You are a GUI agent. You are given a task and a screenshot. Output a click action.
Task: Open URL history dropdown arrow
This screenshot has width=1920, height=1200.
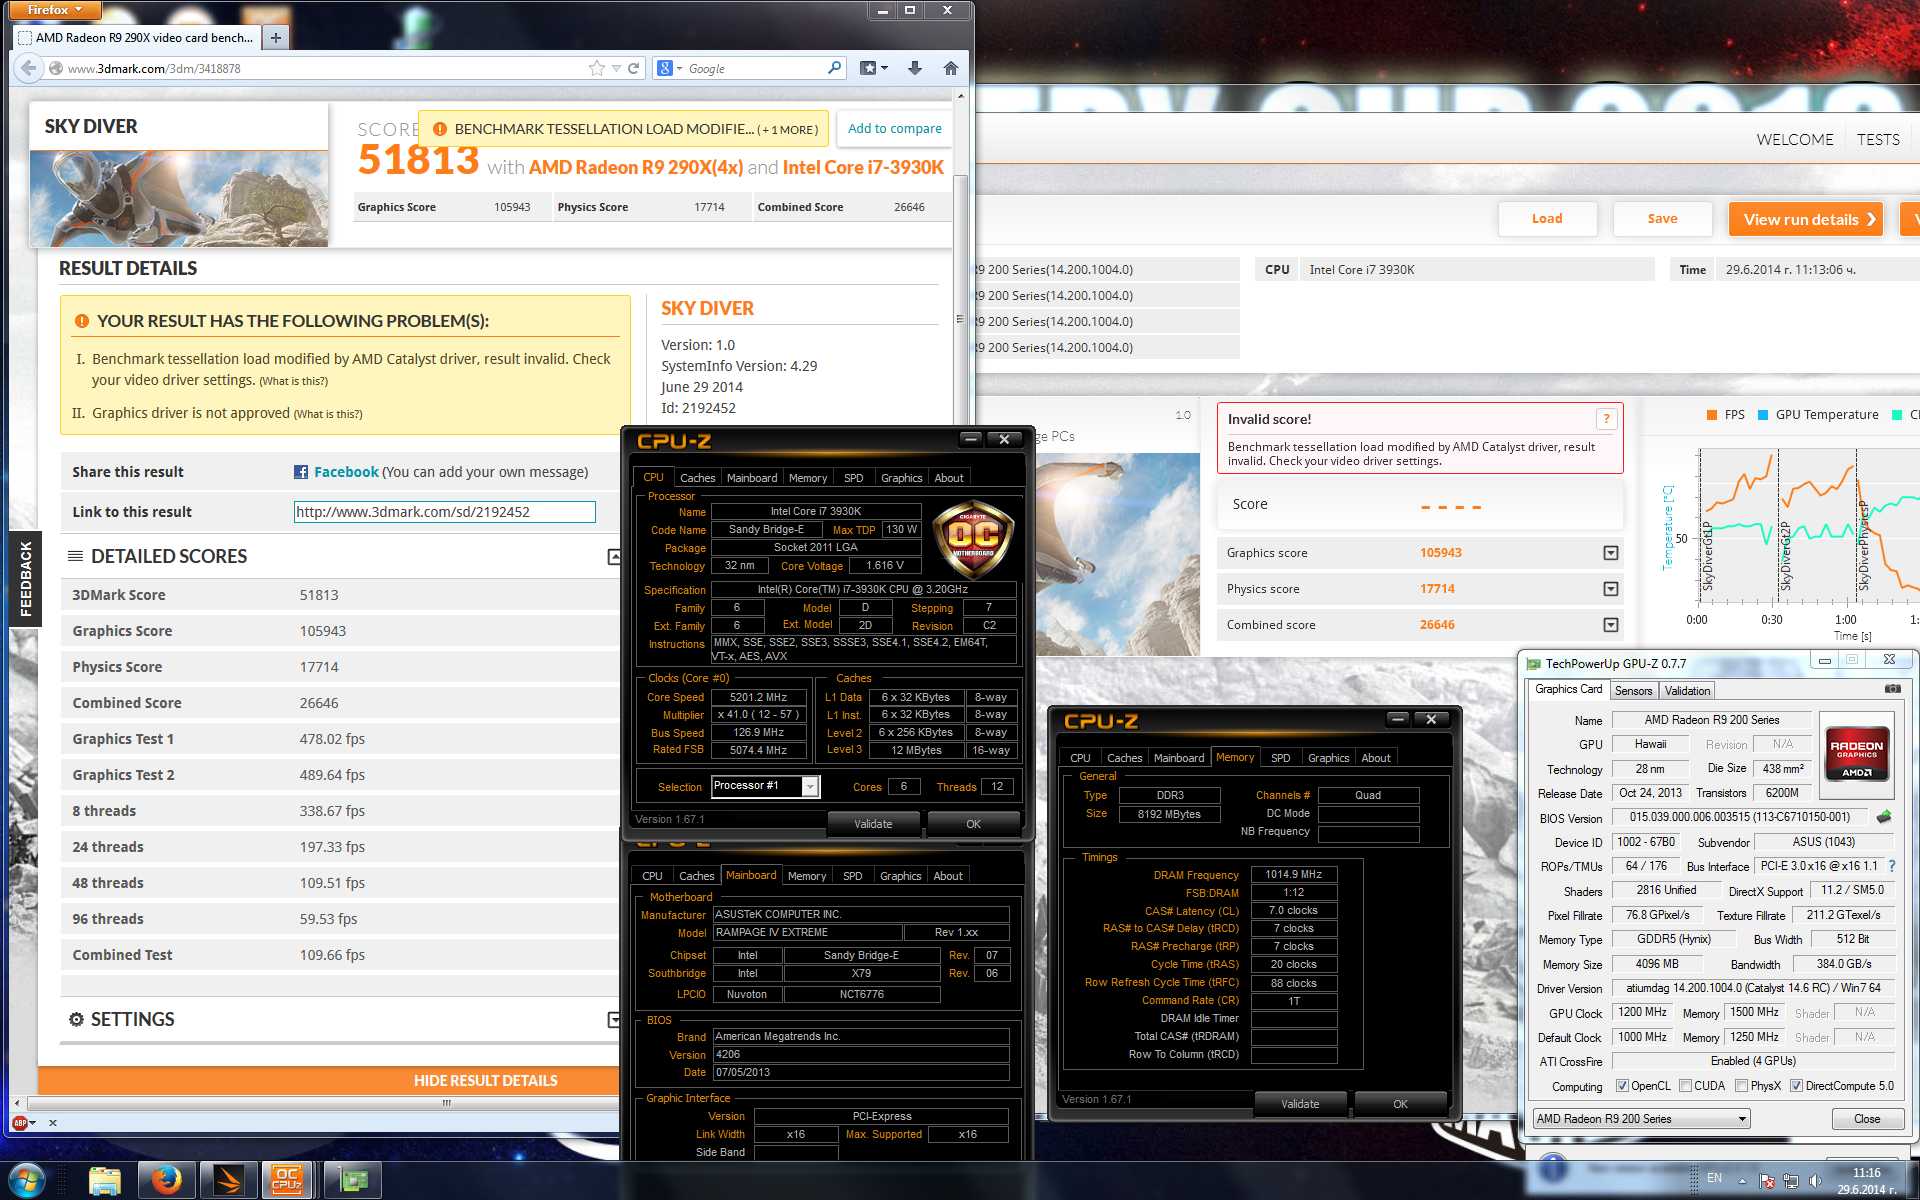[616, 68]
